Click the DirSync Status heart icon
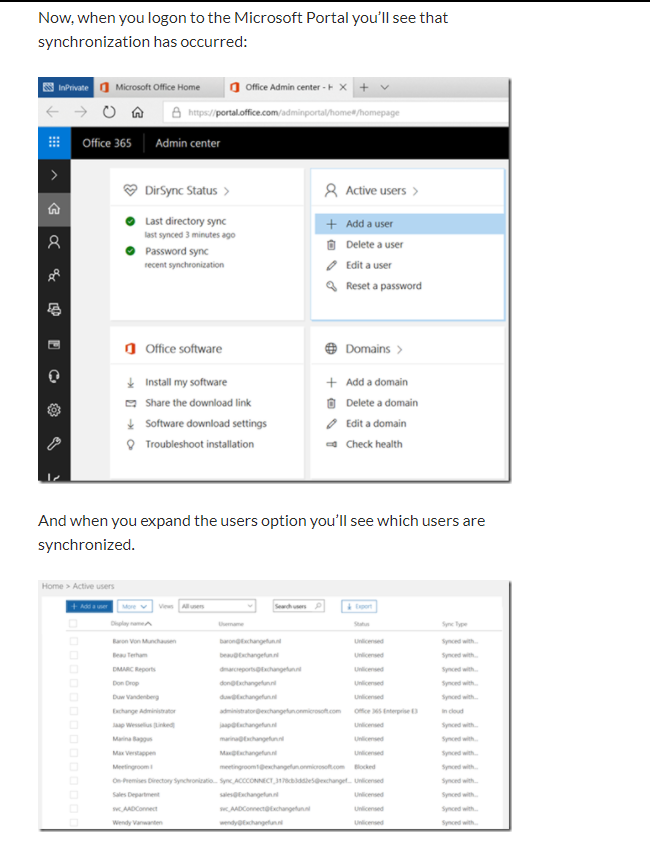Image resolution: width=650 pixels, height=854 pixels. click(x=130, y=191)
